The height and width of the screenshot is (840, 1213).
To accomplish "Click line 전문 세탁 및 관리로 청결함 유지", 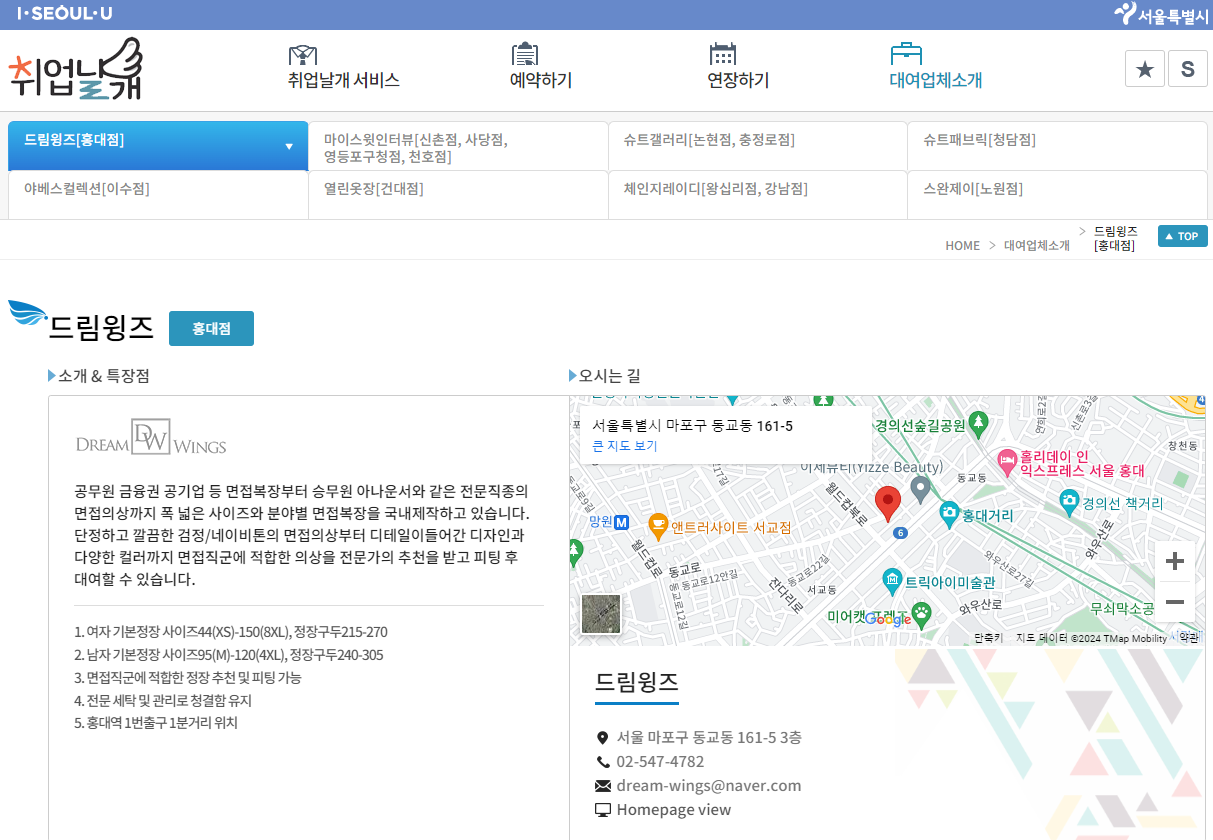I will click(x=163, y=701).
